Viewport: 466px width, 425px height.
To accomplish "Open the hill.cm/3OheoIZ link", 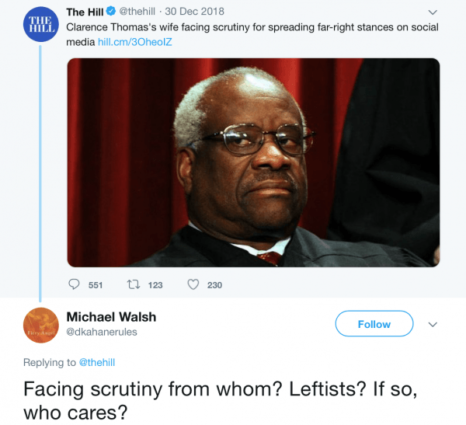I will click(x=135, y=42).
